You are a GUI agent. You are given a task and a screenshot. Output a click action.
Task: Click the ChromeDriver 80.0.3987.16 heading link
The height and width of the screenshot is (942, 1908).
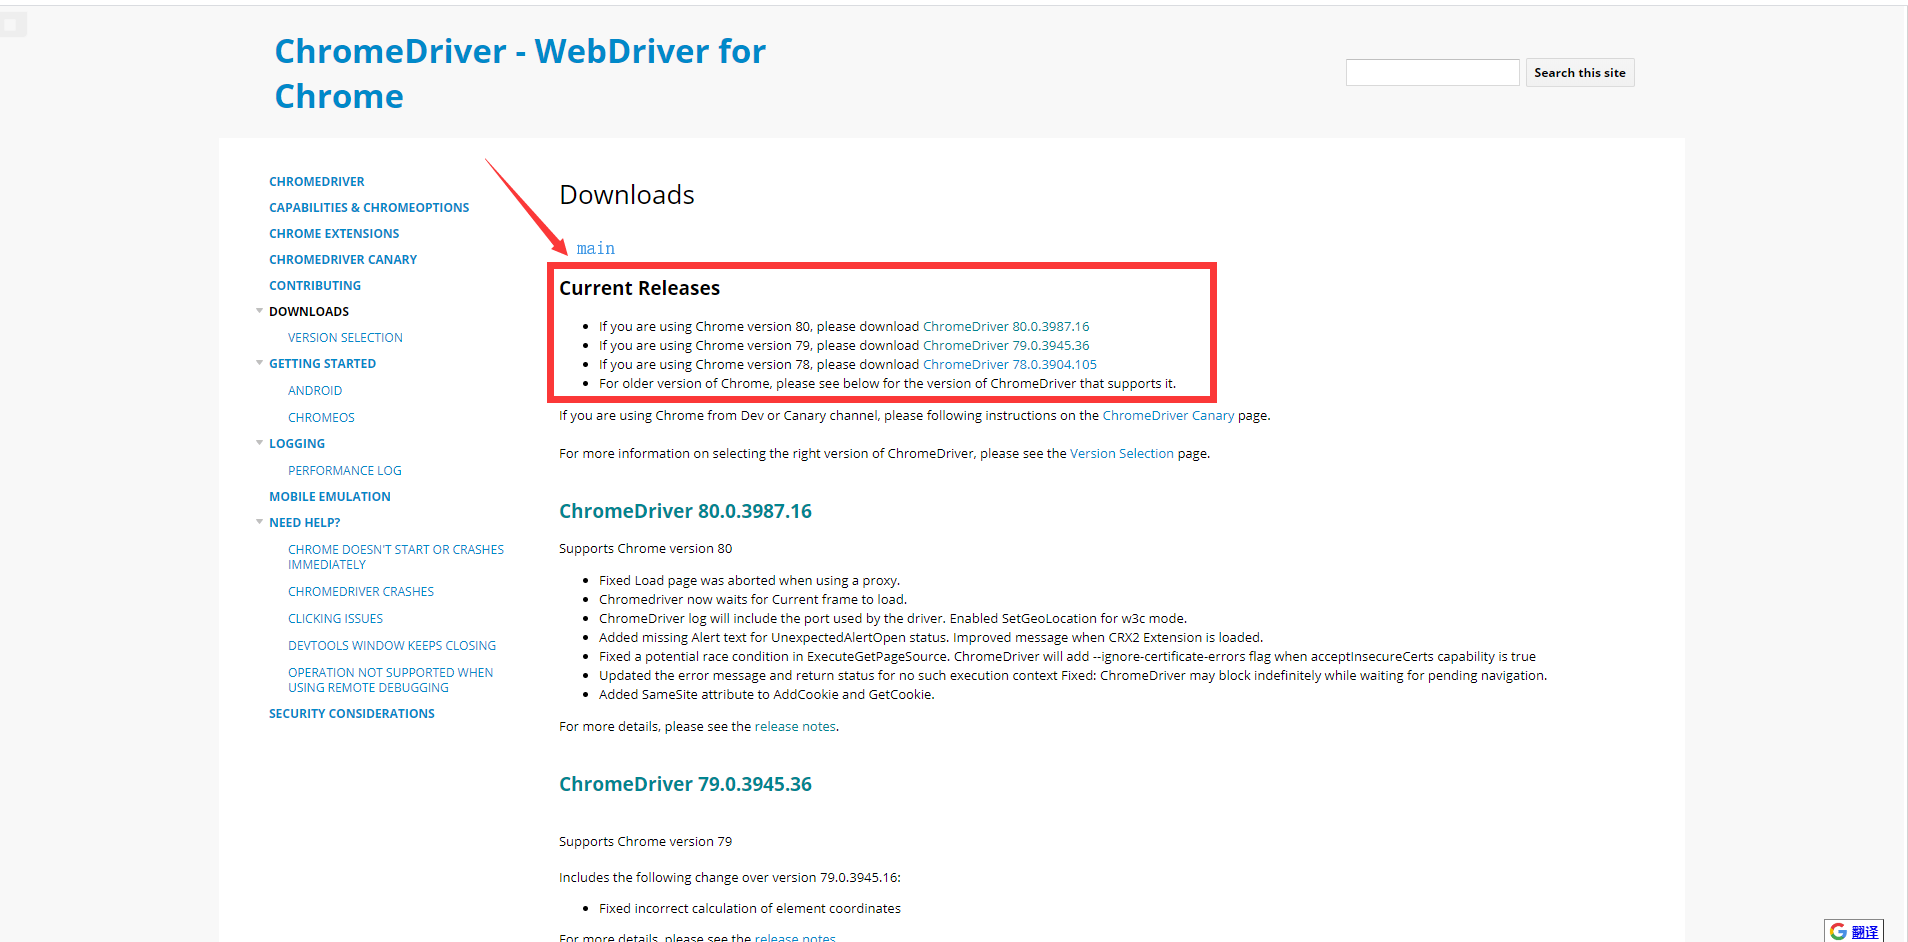tap(685, 511)
